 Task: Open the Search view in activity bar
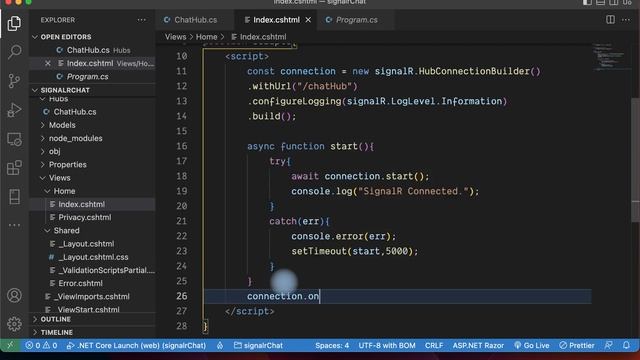click(14, 52)
